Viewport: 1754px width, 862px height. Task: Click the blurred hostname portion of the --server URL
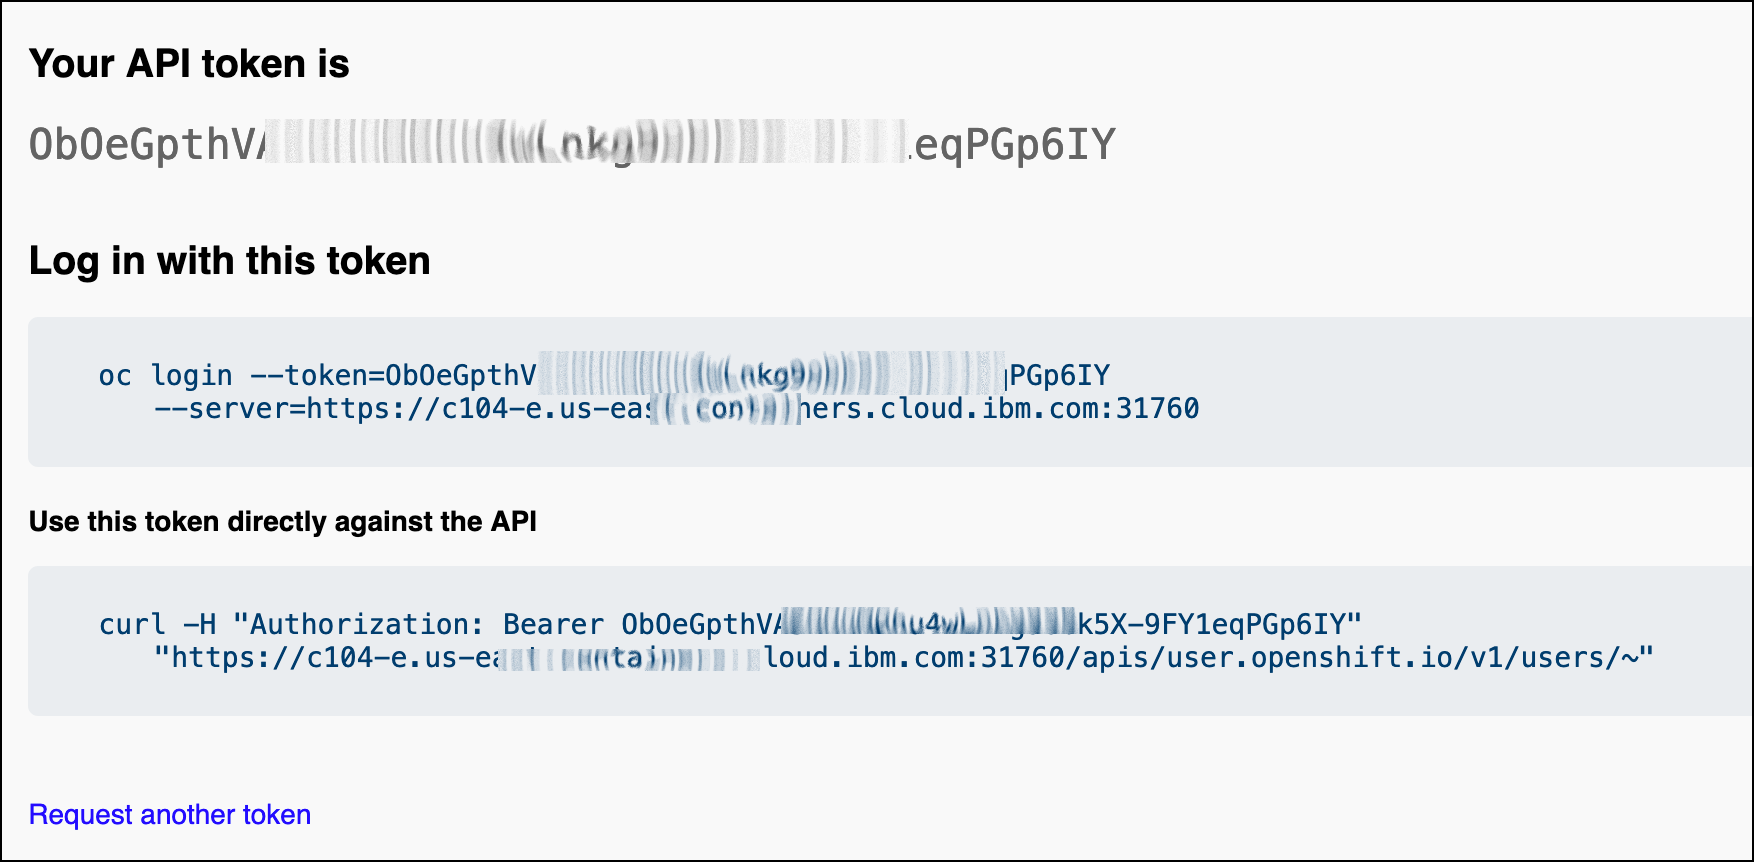(726, 409)
